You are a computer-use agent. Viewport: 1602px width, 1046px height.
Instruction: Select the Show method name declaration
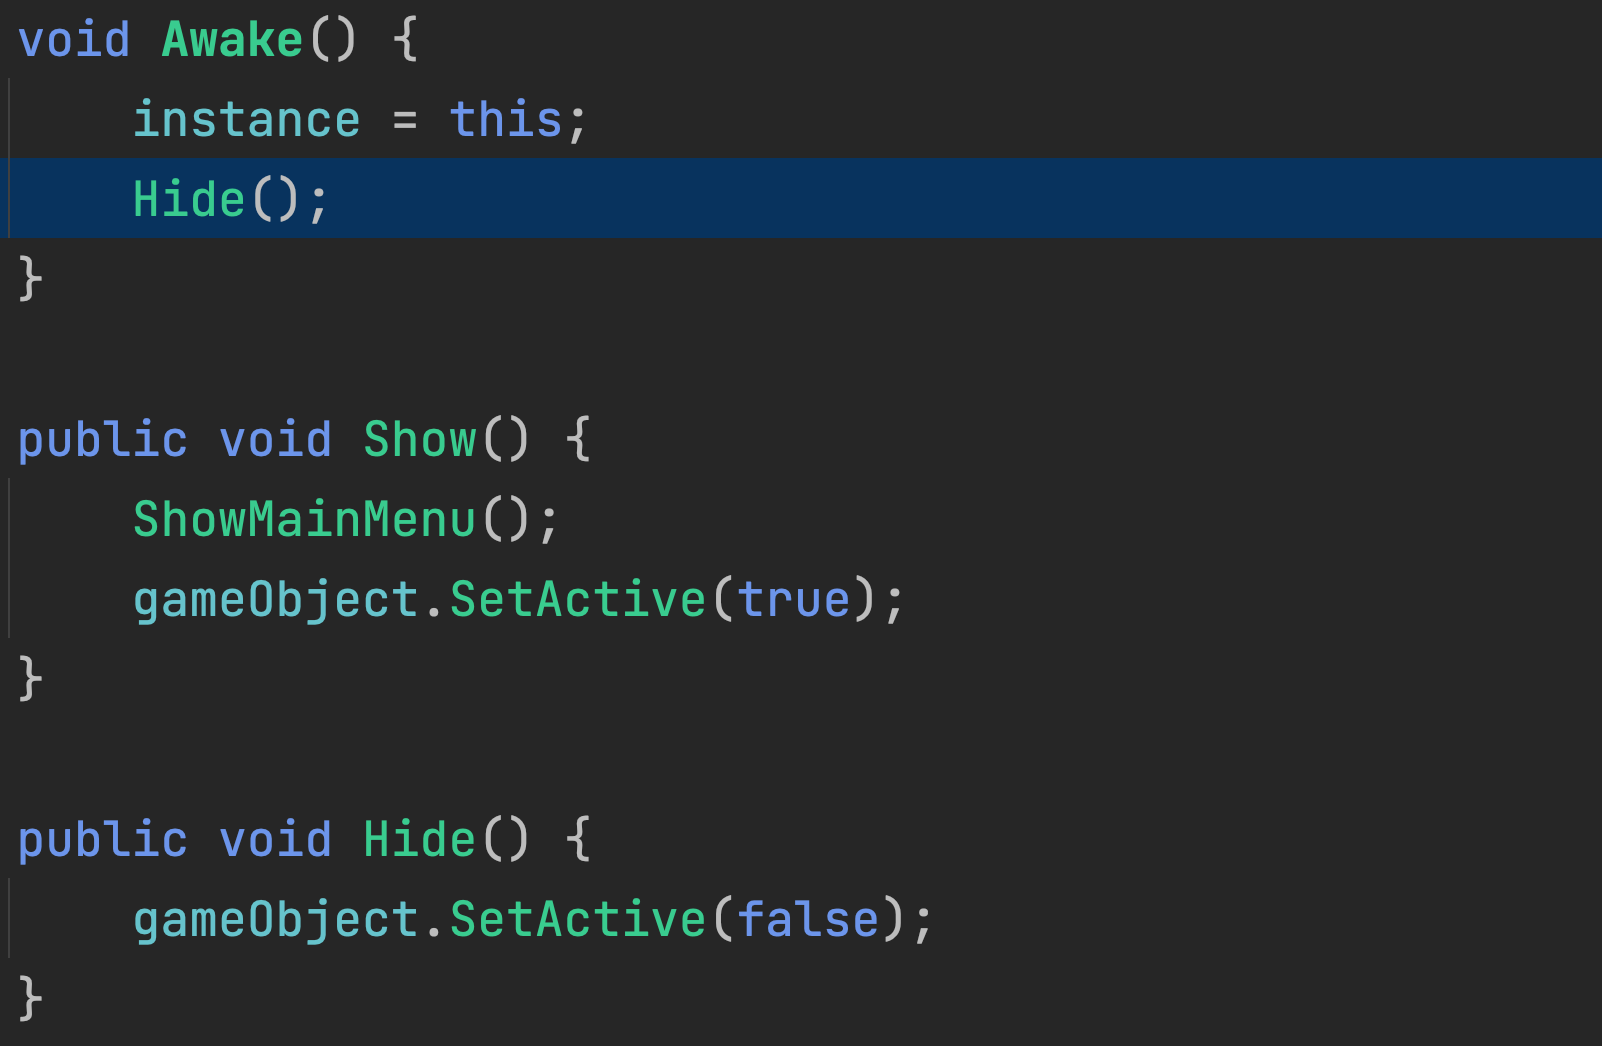420,441
